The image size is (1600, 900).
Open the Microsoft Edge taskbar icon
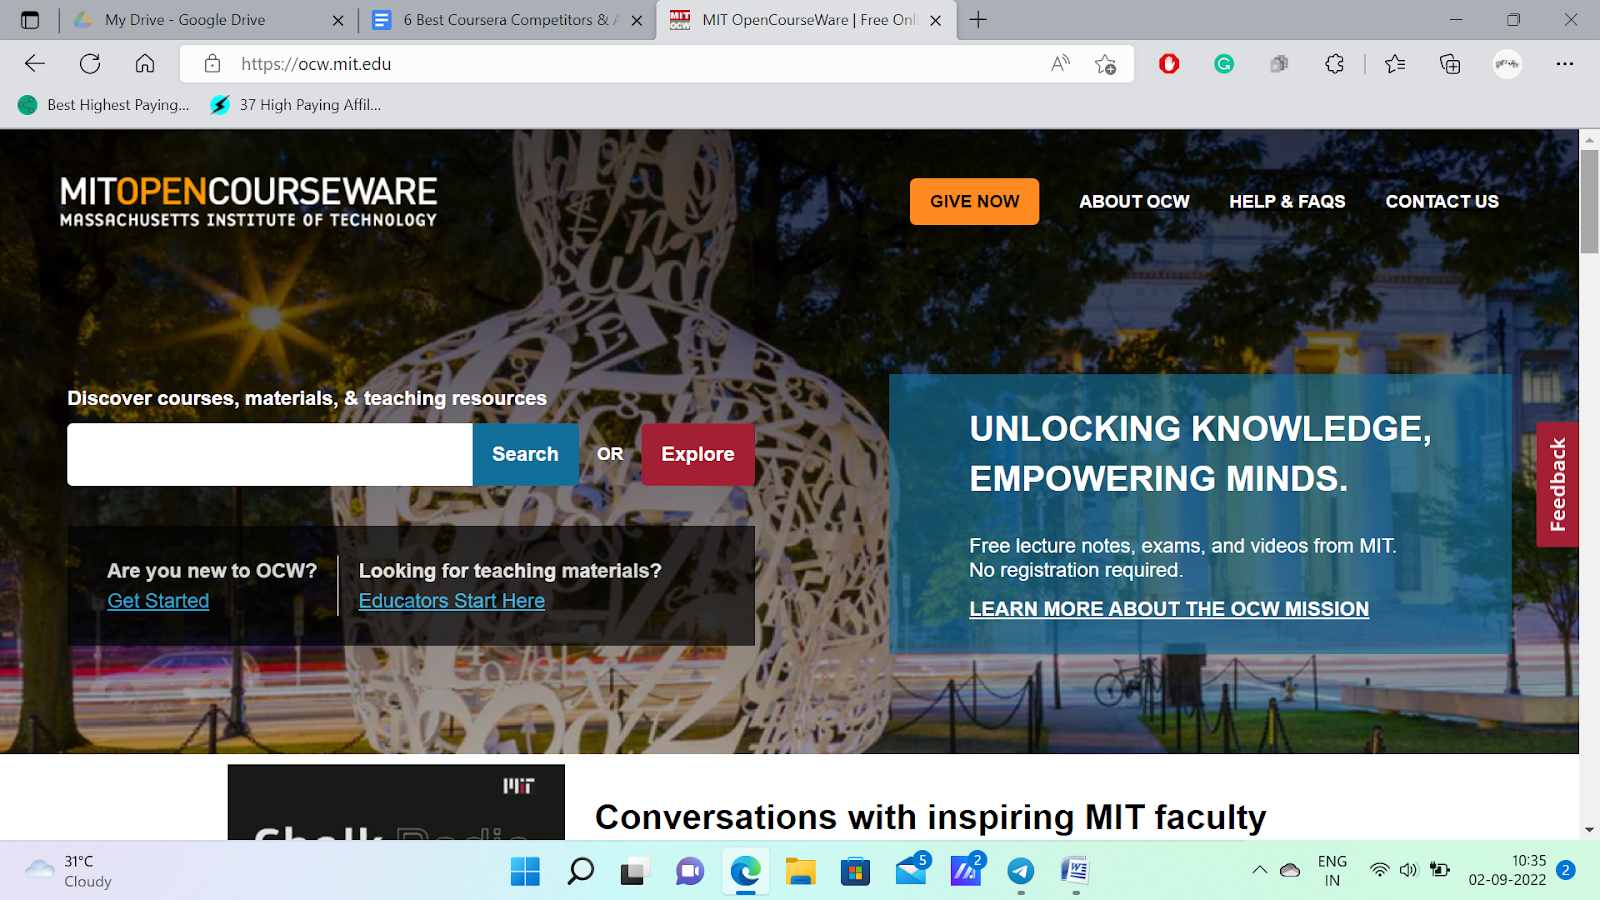pos(745,871)
